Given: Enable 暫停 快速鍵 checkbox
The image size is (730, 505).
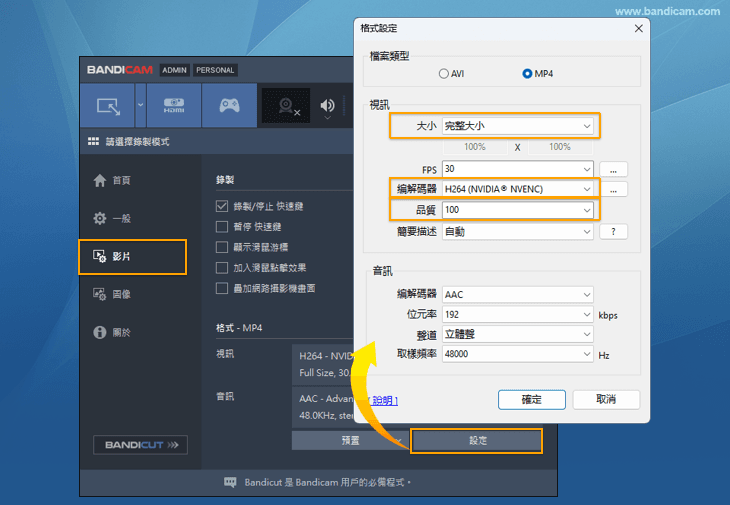Looking at the screenshot, I should pyautogui.click(x=222, y=227).
